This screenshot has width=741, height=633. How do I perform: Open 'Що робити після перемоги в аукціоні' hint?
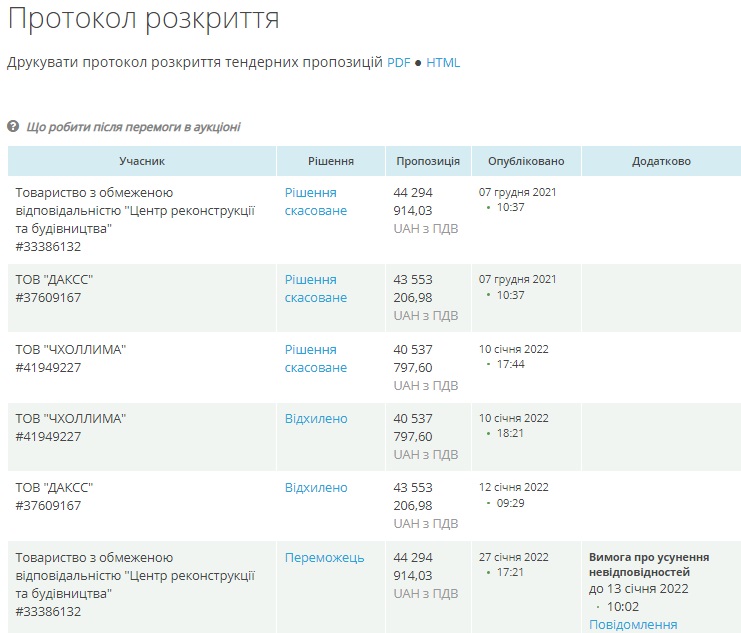point(133,127)
